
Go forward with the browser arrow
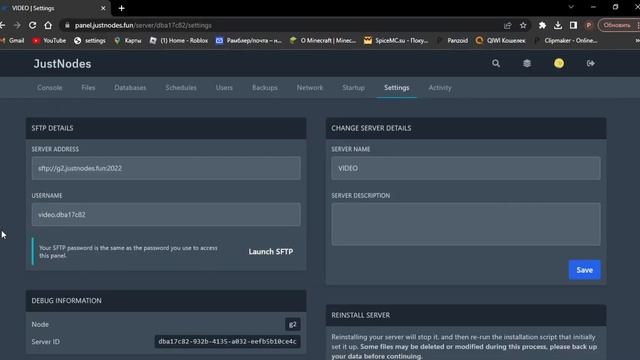click(x=17, y=25)
